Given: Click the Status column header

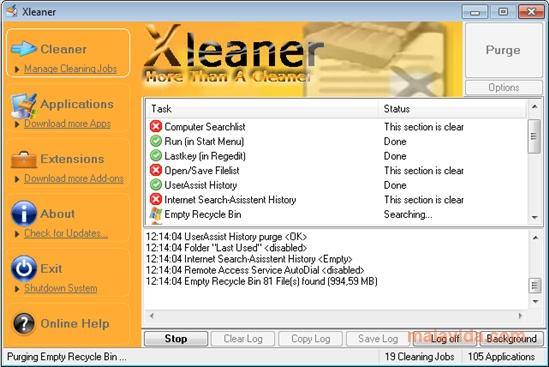Looking at the screenshot, I should tap(452, 109).
